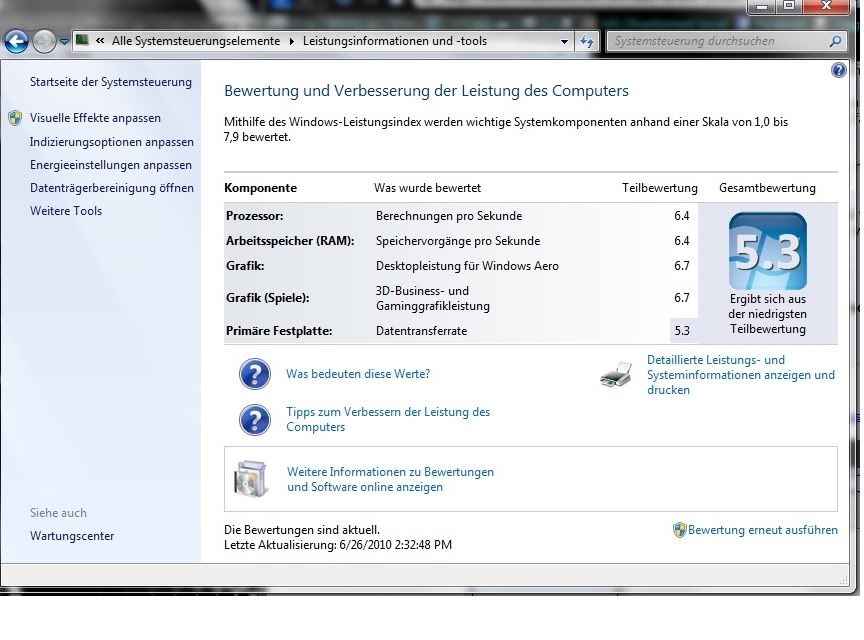Click the page heading Bewertung und Verbesserung der Leistung
864x640 pixels.
coord(426,91)
